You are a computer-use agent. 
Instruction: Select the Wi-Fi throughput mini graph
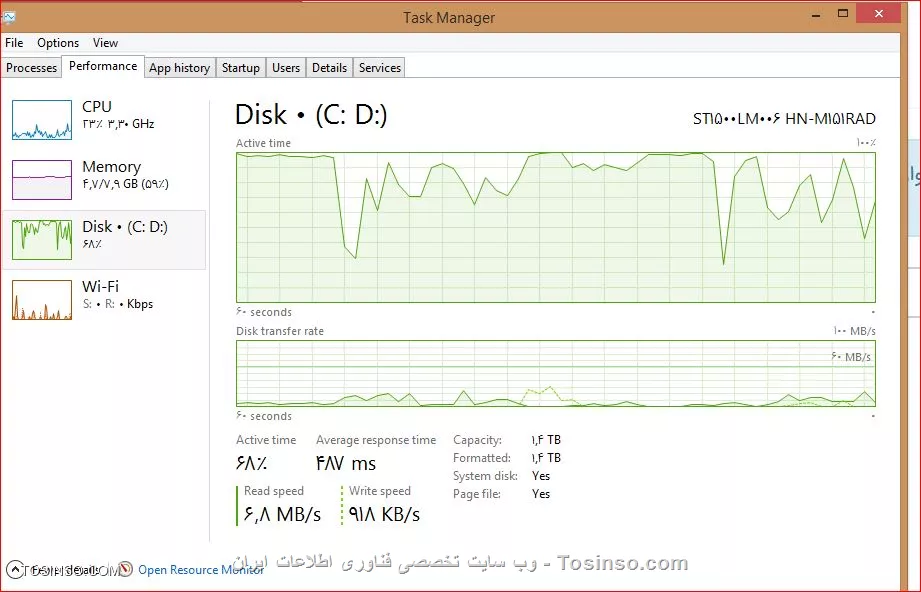coord(42,300)
